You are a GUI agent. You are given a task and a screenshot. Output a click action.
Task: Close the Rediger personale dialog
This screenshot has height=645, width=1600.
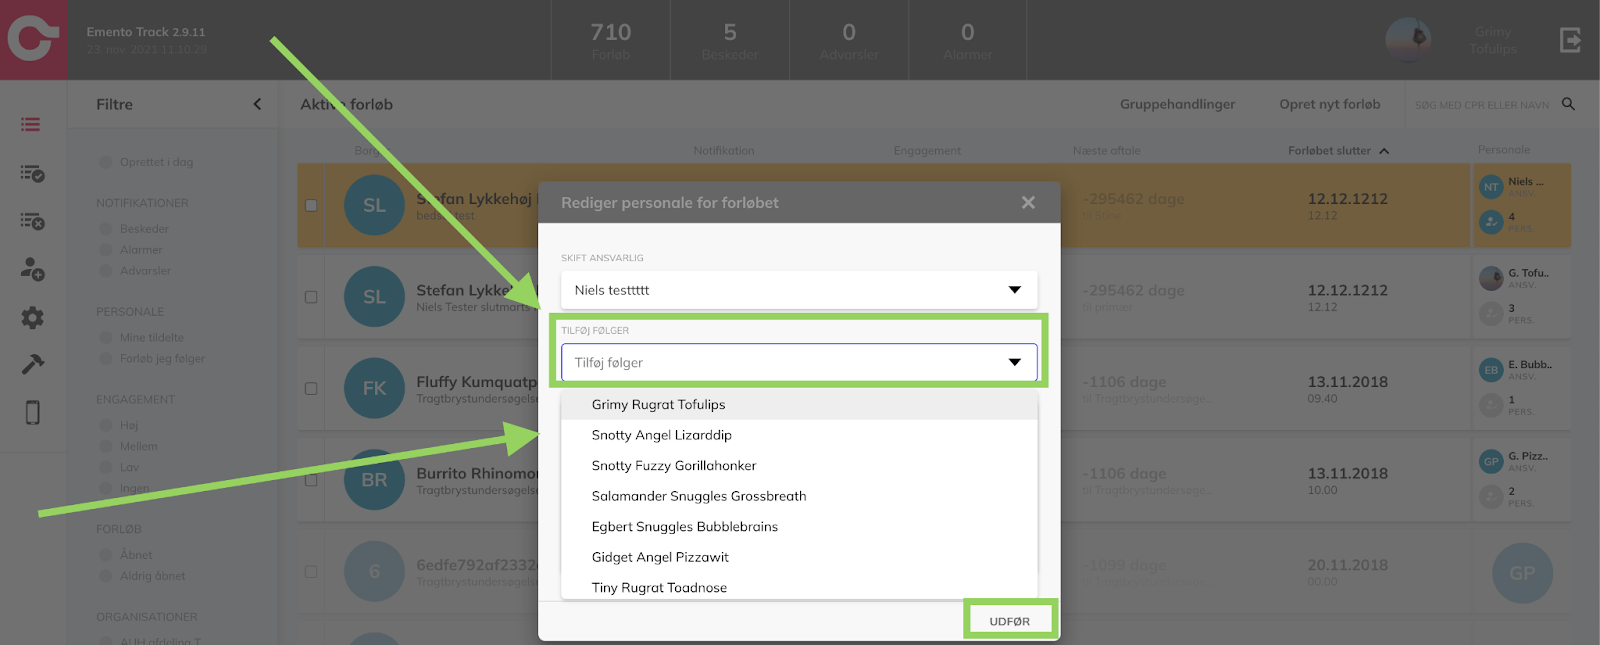[1028, 203]
